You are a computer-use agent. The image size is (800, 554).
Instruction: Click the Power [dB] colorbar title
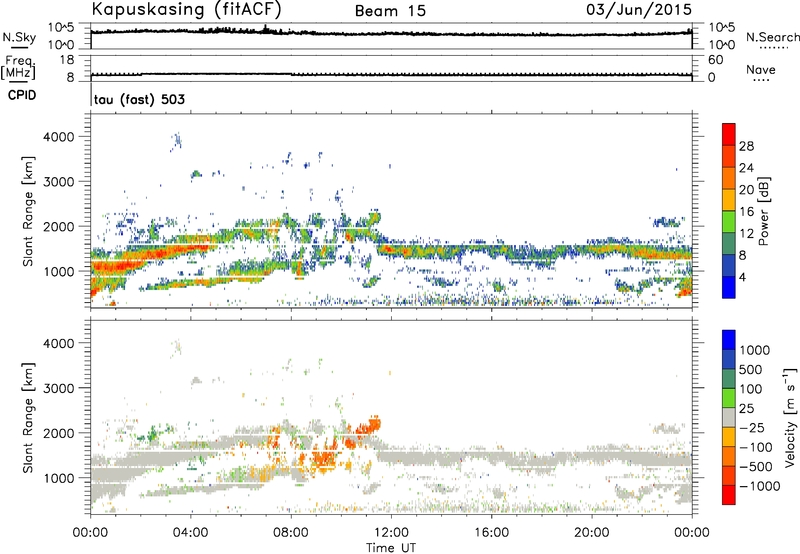tap(764, 211)
